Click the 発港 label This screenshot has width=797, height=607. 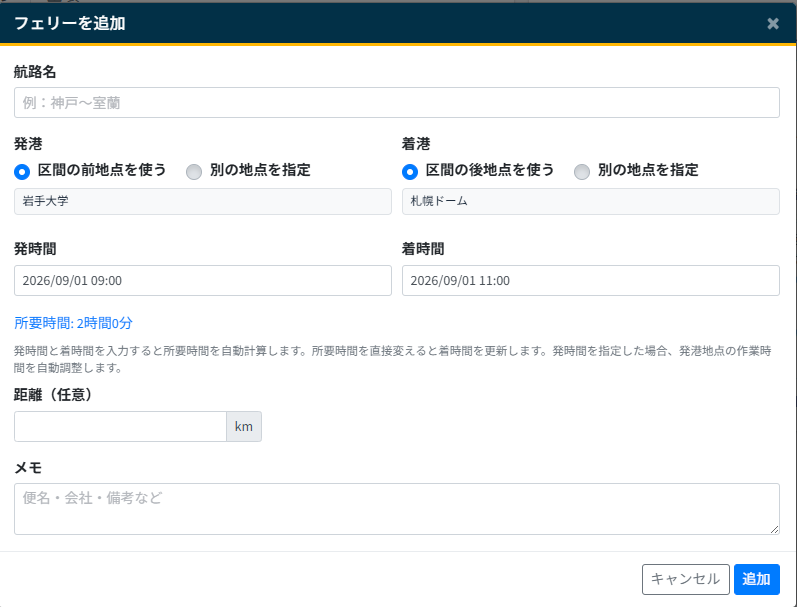pos(28,144)
